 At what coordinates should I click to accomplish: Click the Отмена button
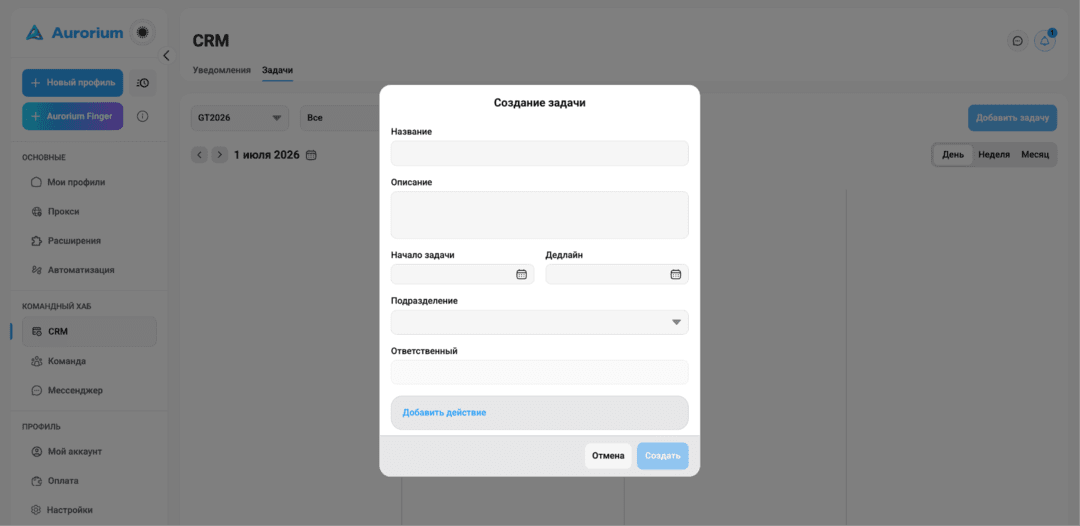click(608, 456)
